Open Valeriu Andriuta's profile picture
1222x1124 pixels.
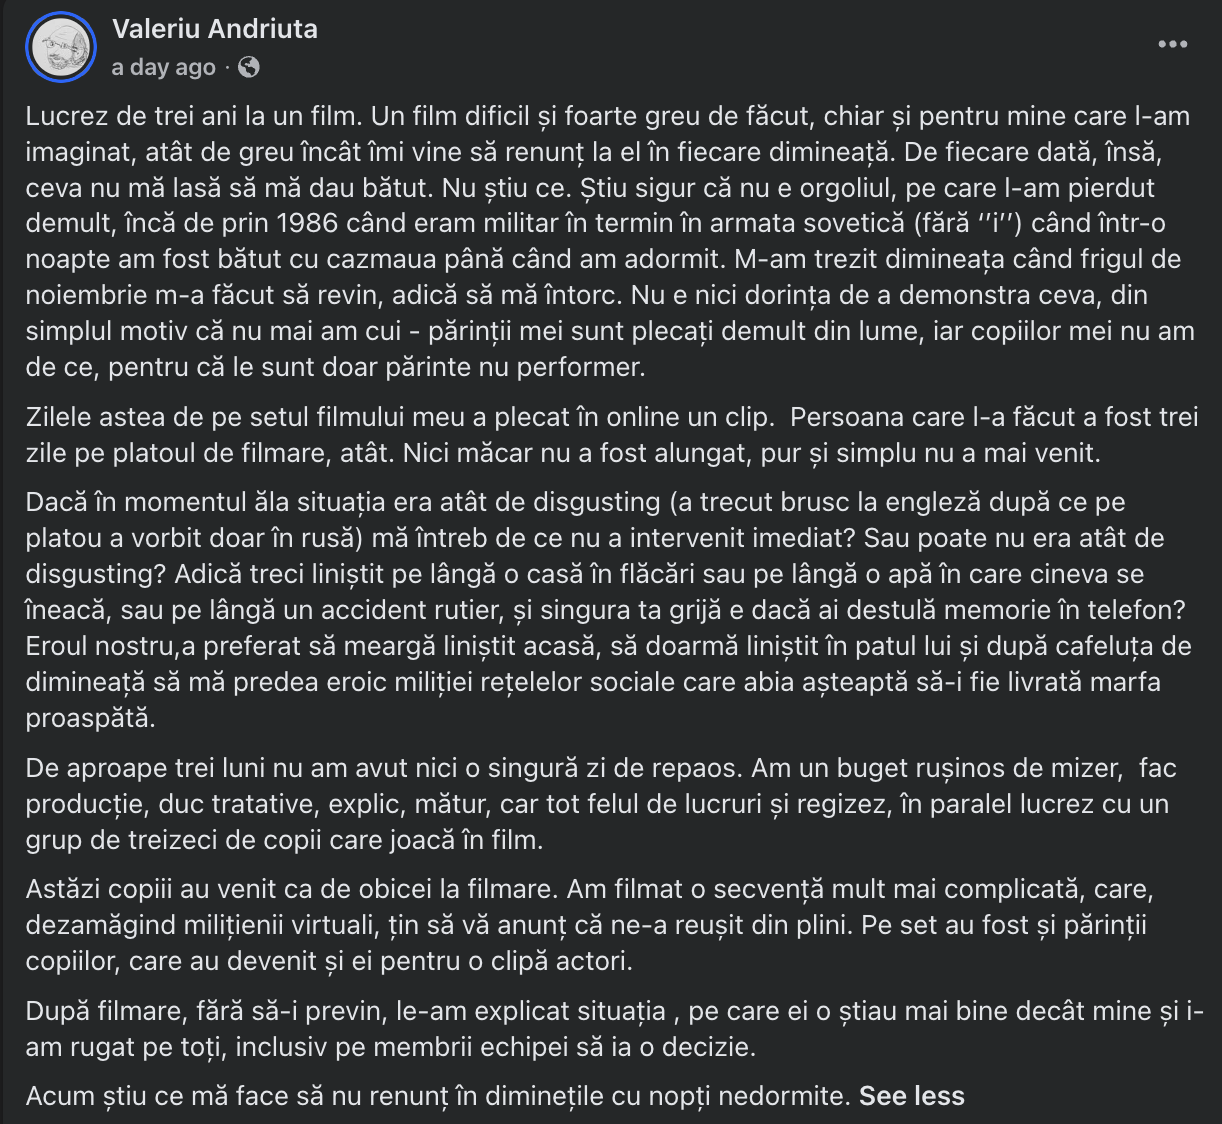click(x=61, y=47)
